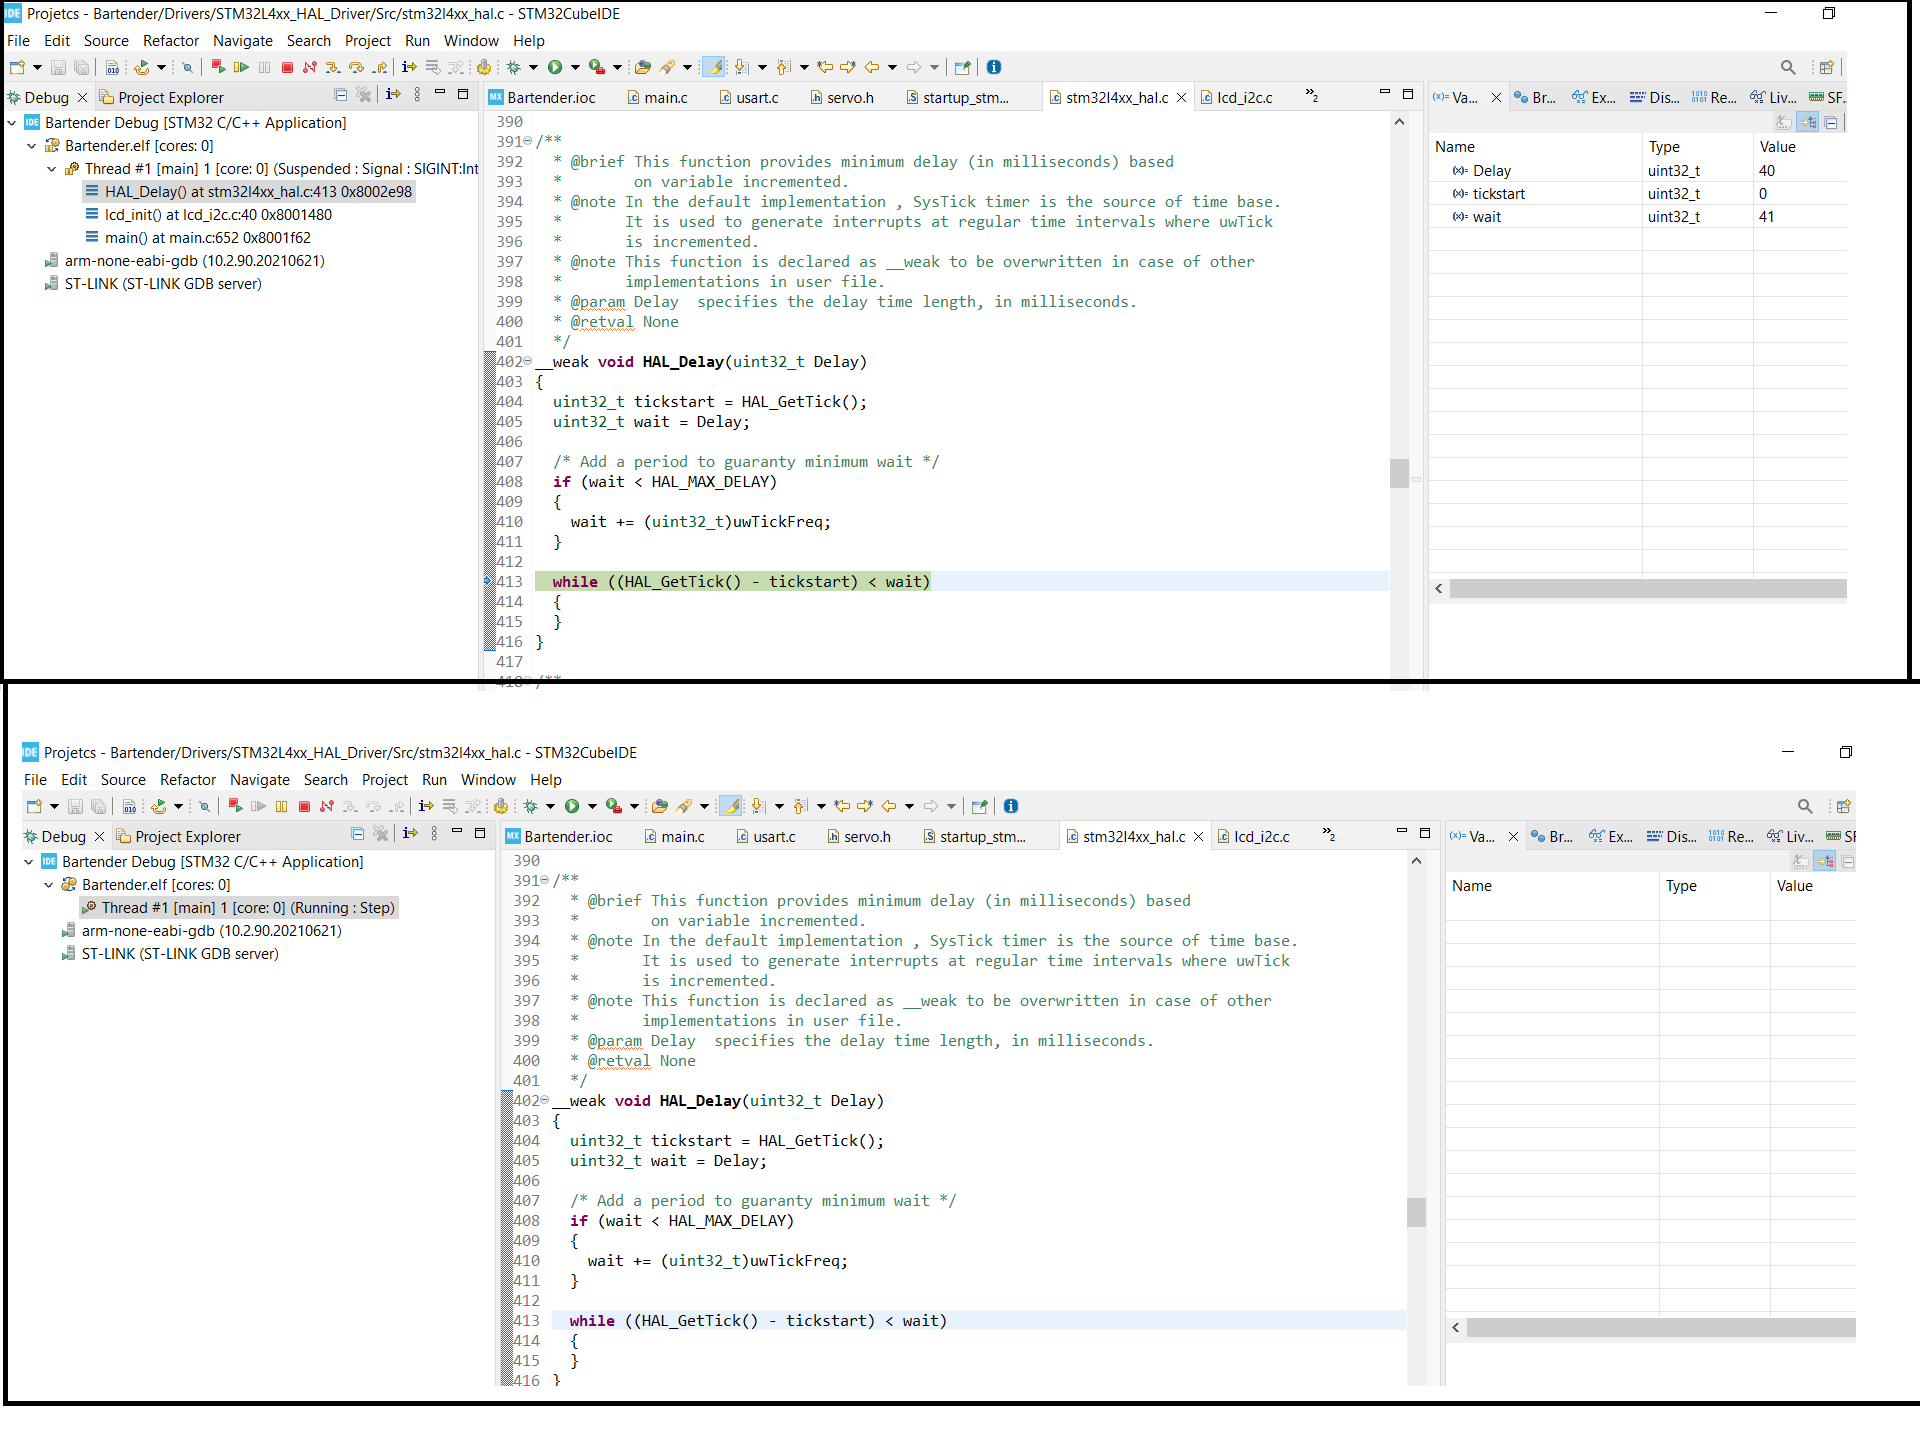This screenshot has height=1440, width=1920.
Task: Select lcd_init() stack frame in Debug view
Action: click(x=218, y=215)
